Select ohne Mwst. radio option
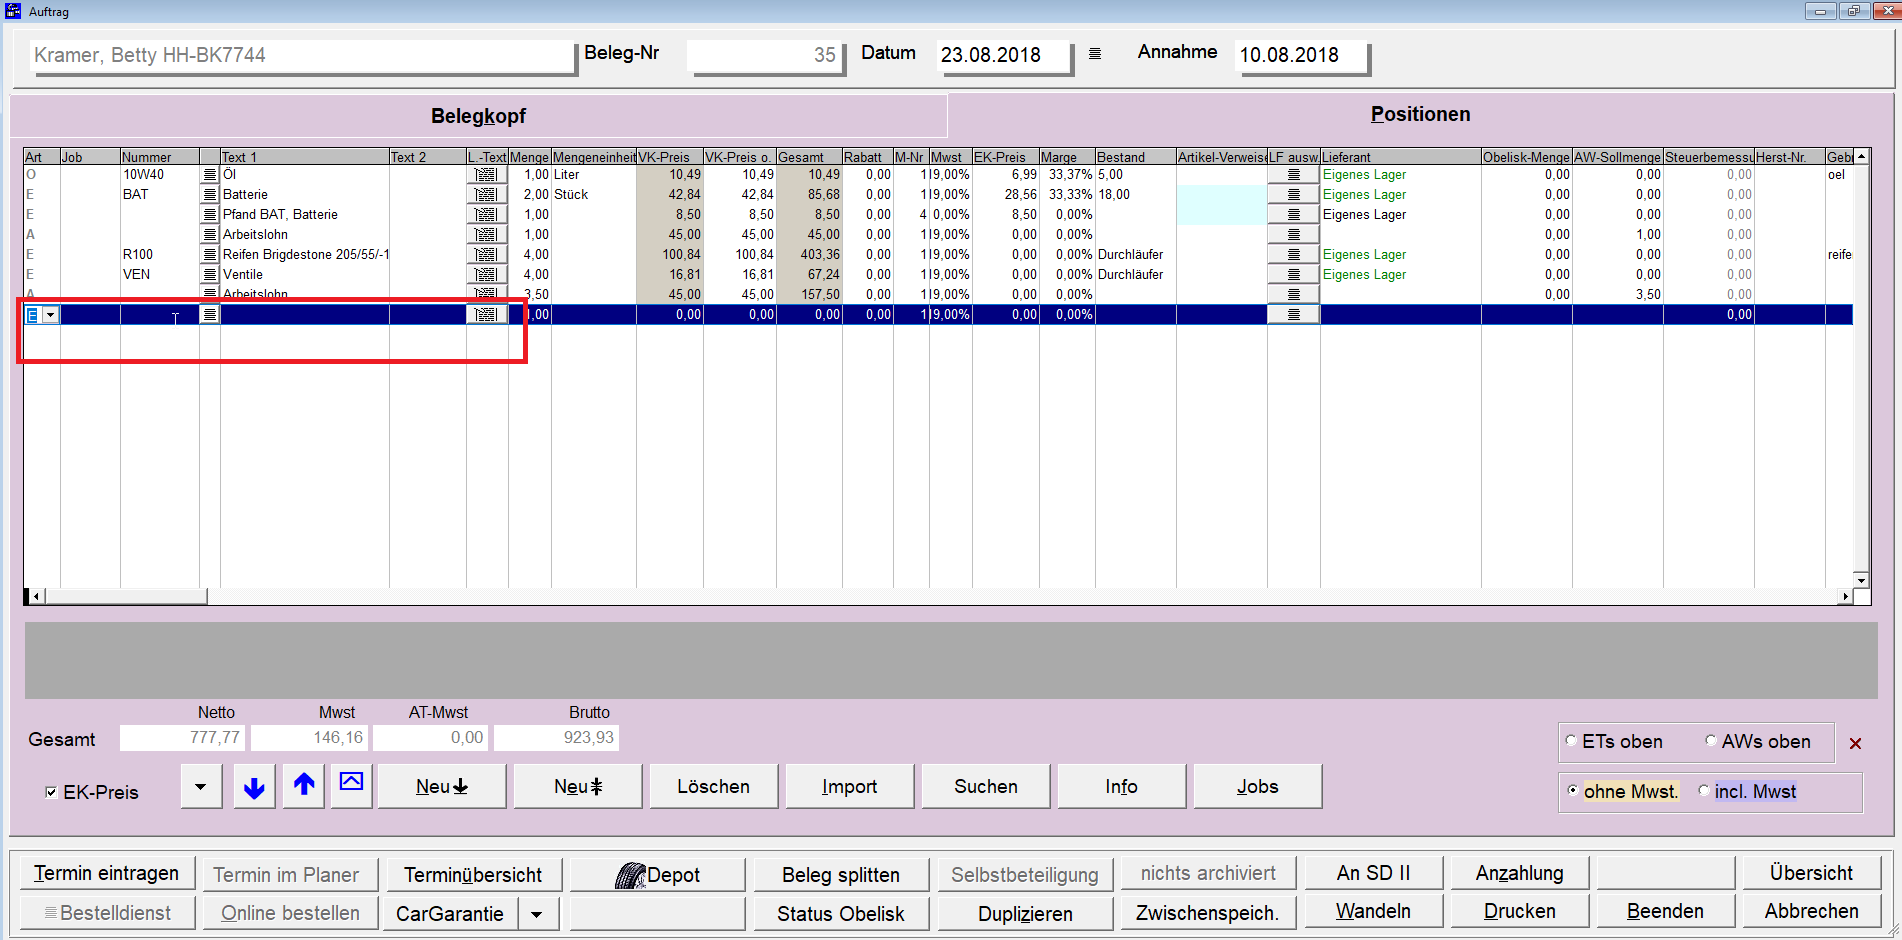Viewport: 1902px width, 940px height. [1572, 790]
